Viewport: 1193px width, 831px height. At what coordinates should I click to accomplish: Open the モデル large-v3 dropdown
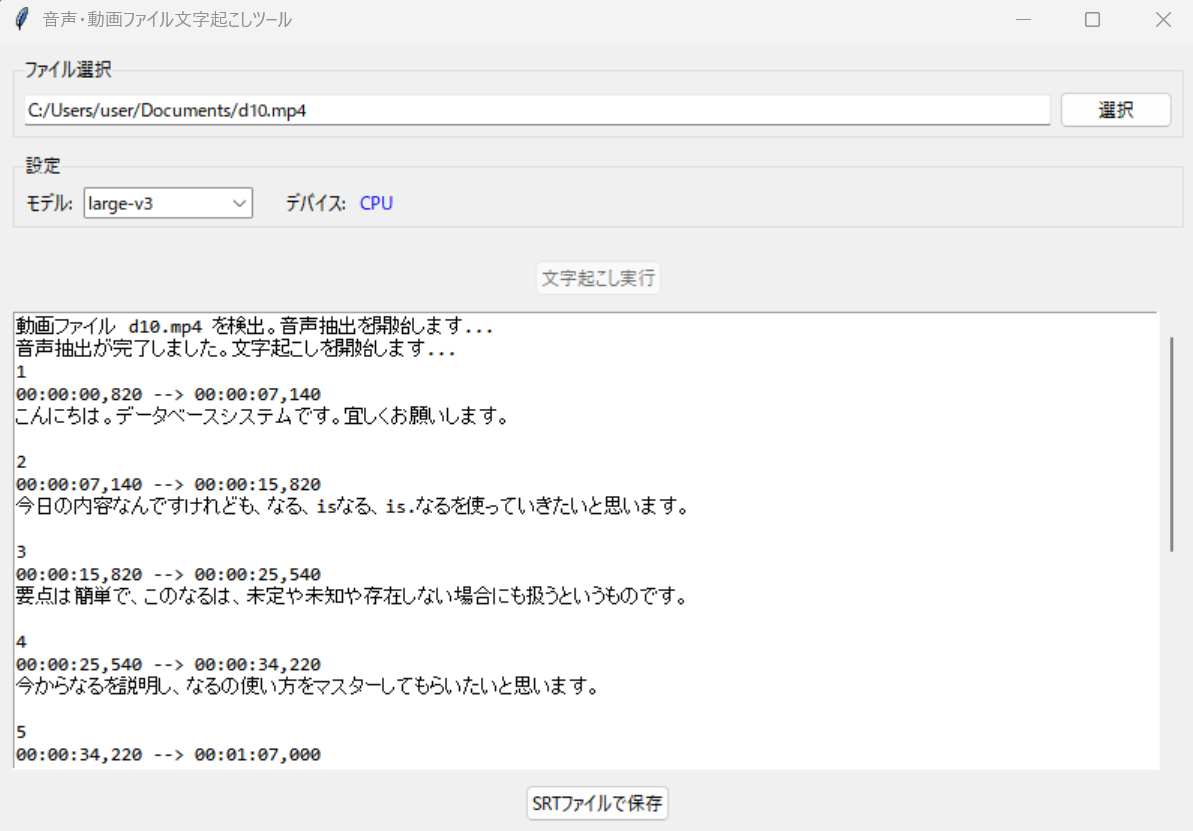coord(168,203)
